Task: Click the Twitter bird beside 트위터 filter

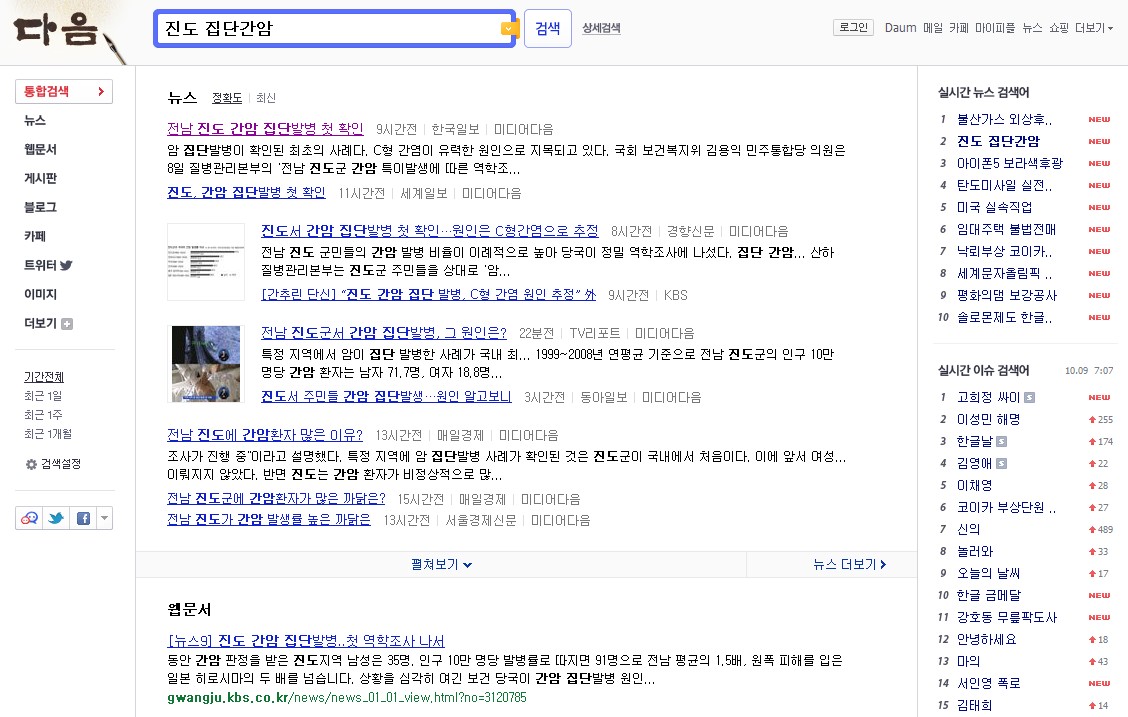Action: [66, 266]
